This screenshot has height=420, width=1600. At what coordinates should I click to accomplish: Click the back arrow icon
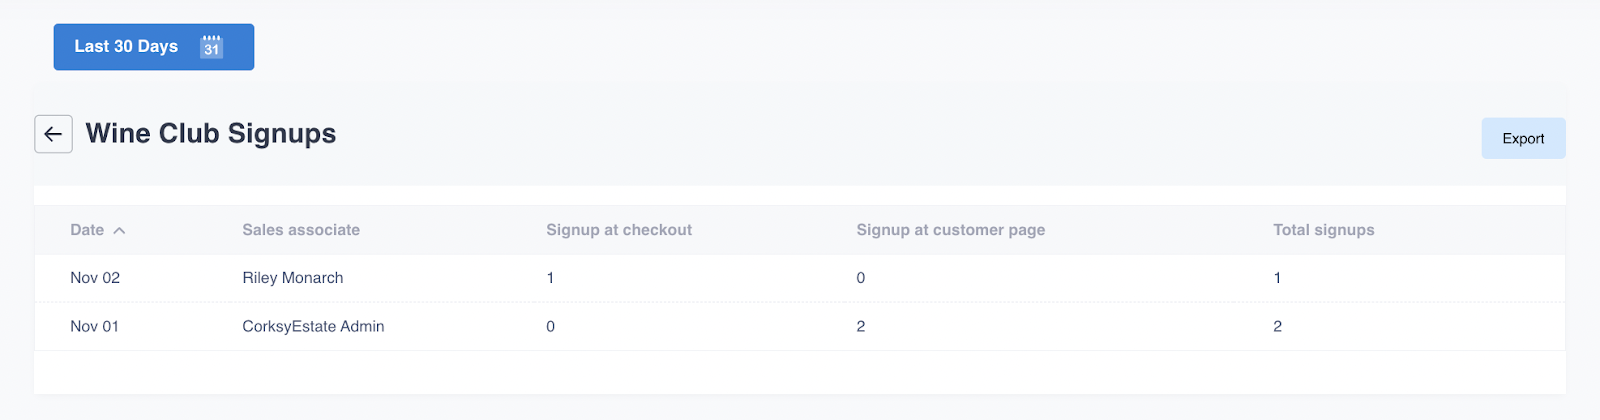(53, 134)
